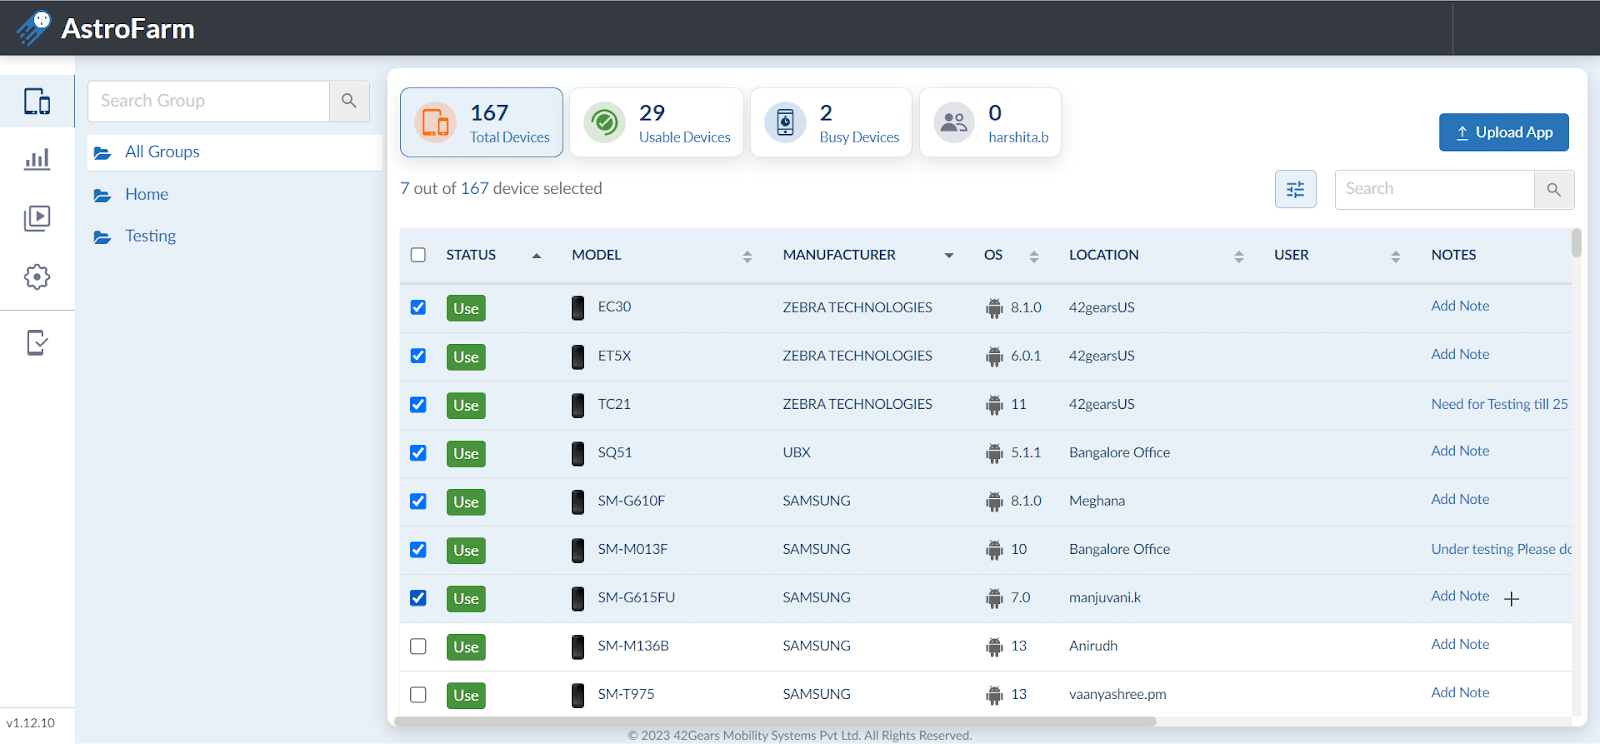Screen dimensions: 1600x744
Task: Focus the device Search input field
Action: [1435, 189]
